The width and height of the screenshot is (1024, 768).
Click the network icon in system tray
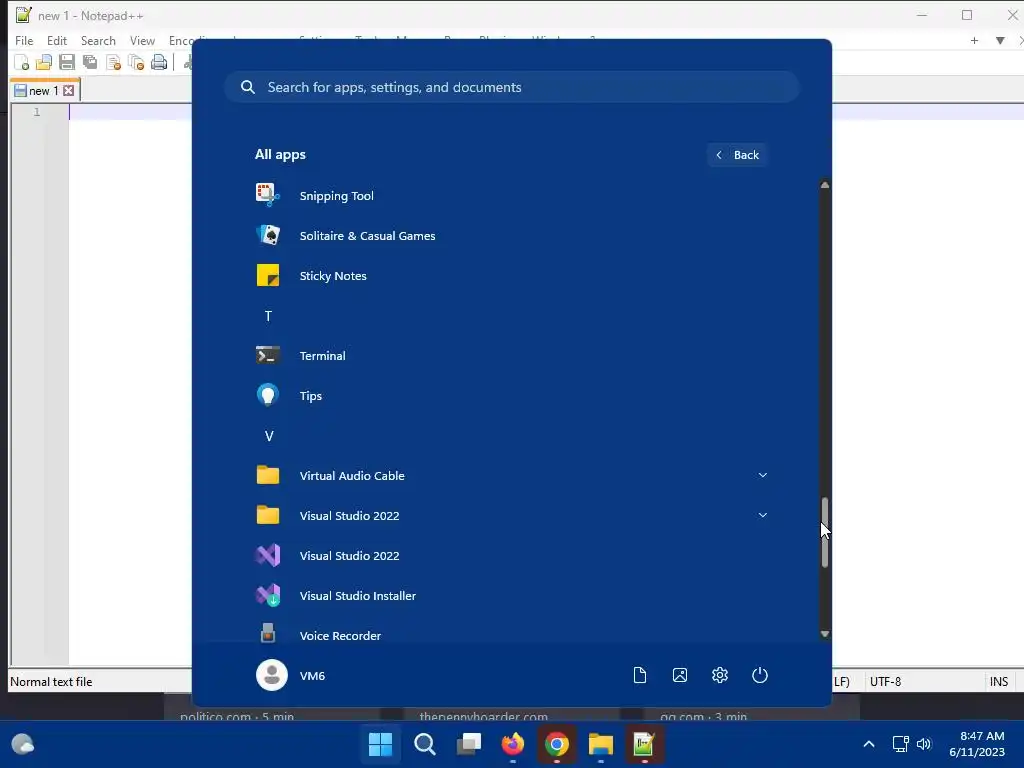pos(901,744)
